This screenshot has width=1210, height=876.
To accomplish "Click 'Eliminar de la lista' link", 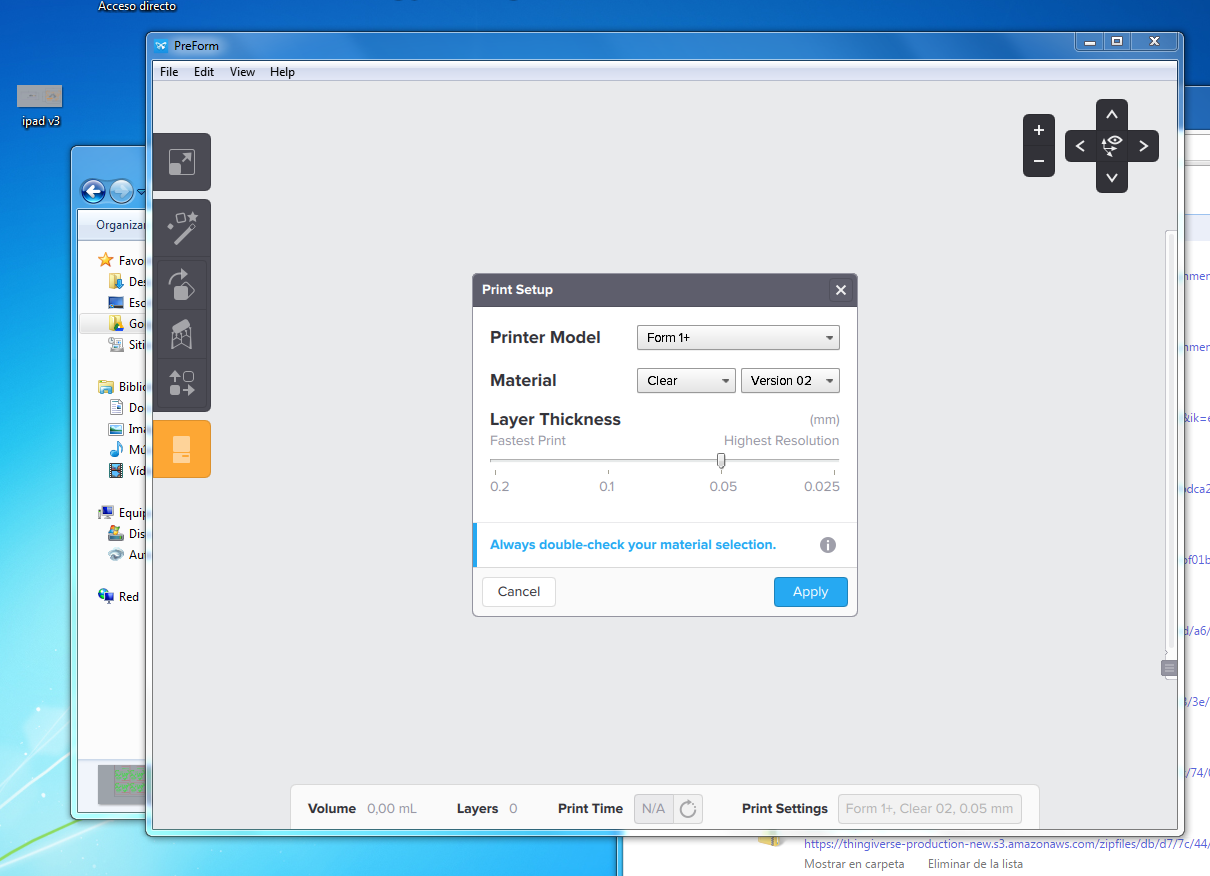I will 975,864.
